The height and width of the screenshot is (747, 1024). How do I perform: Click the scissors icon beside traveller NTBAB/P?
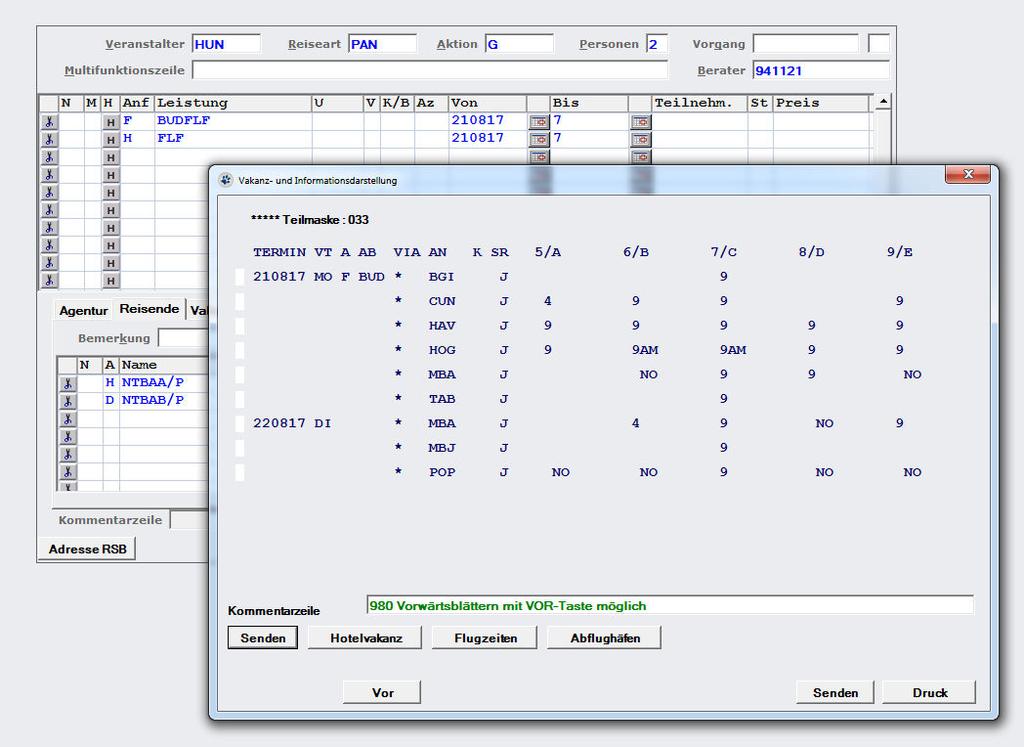(x=67, y=401)
